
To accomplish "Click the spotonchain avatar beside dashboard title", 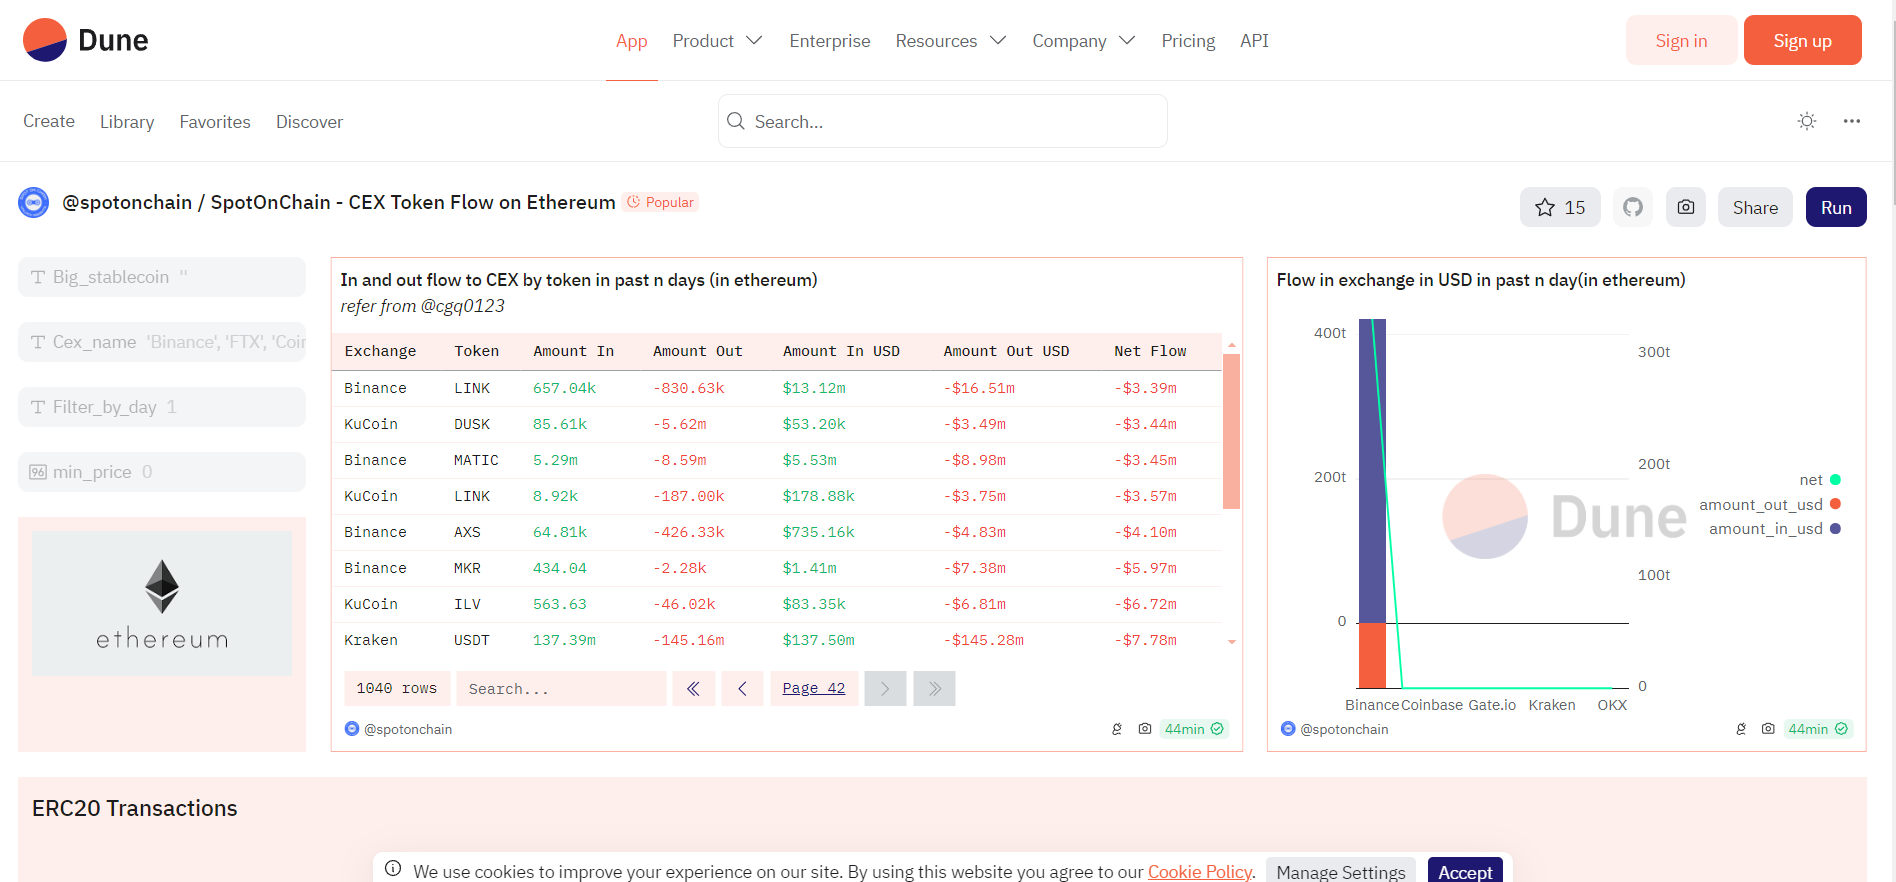I will coord(34,202).
